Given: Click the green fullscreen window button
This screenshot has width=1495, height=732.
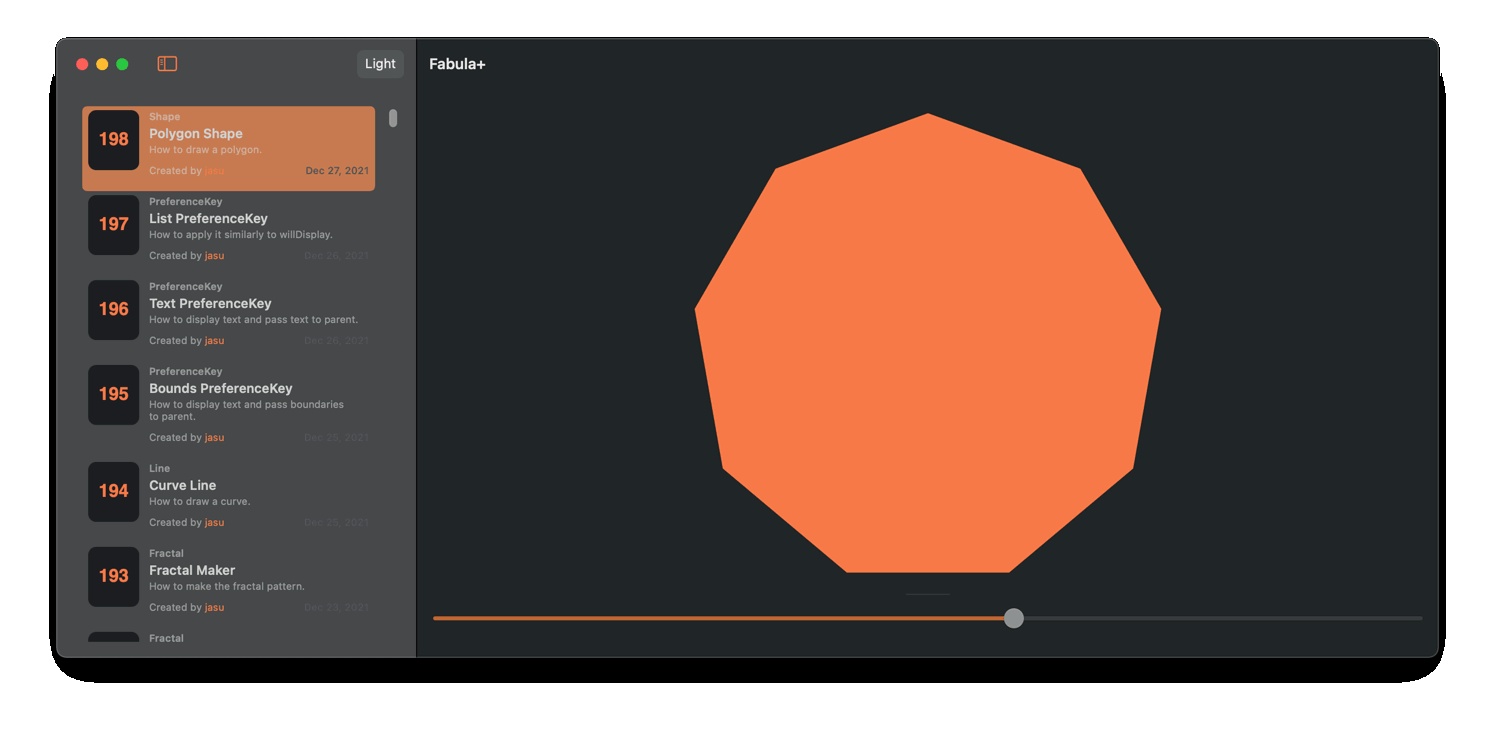Looking at the screenshot, I should 122,64.
